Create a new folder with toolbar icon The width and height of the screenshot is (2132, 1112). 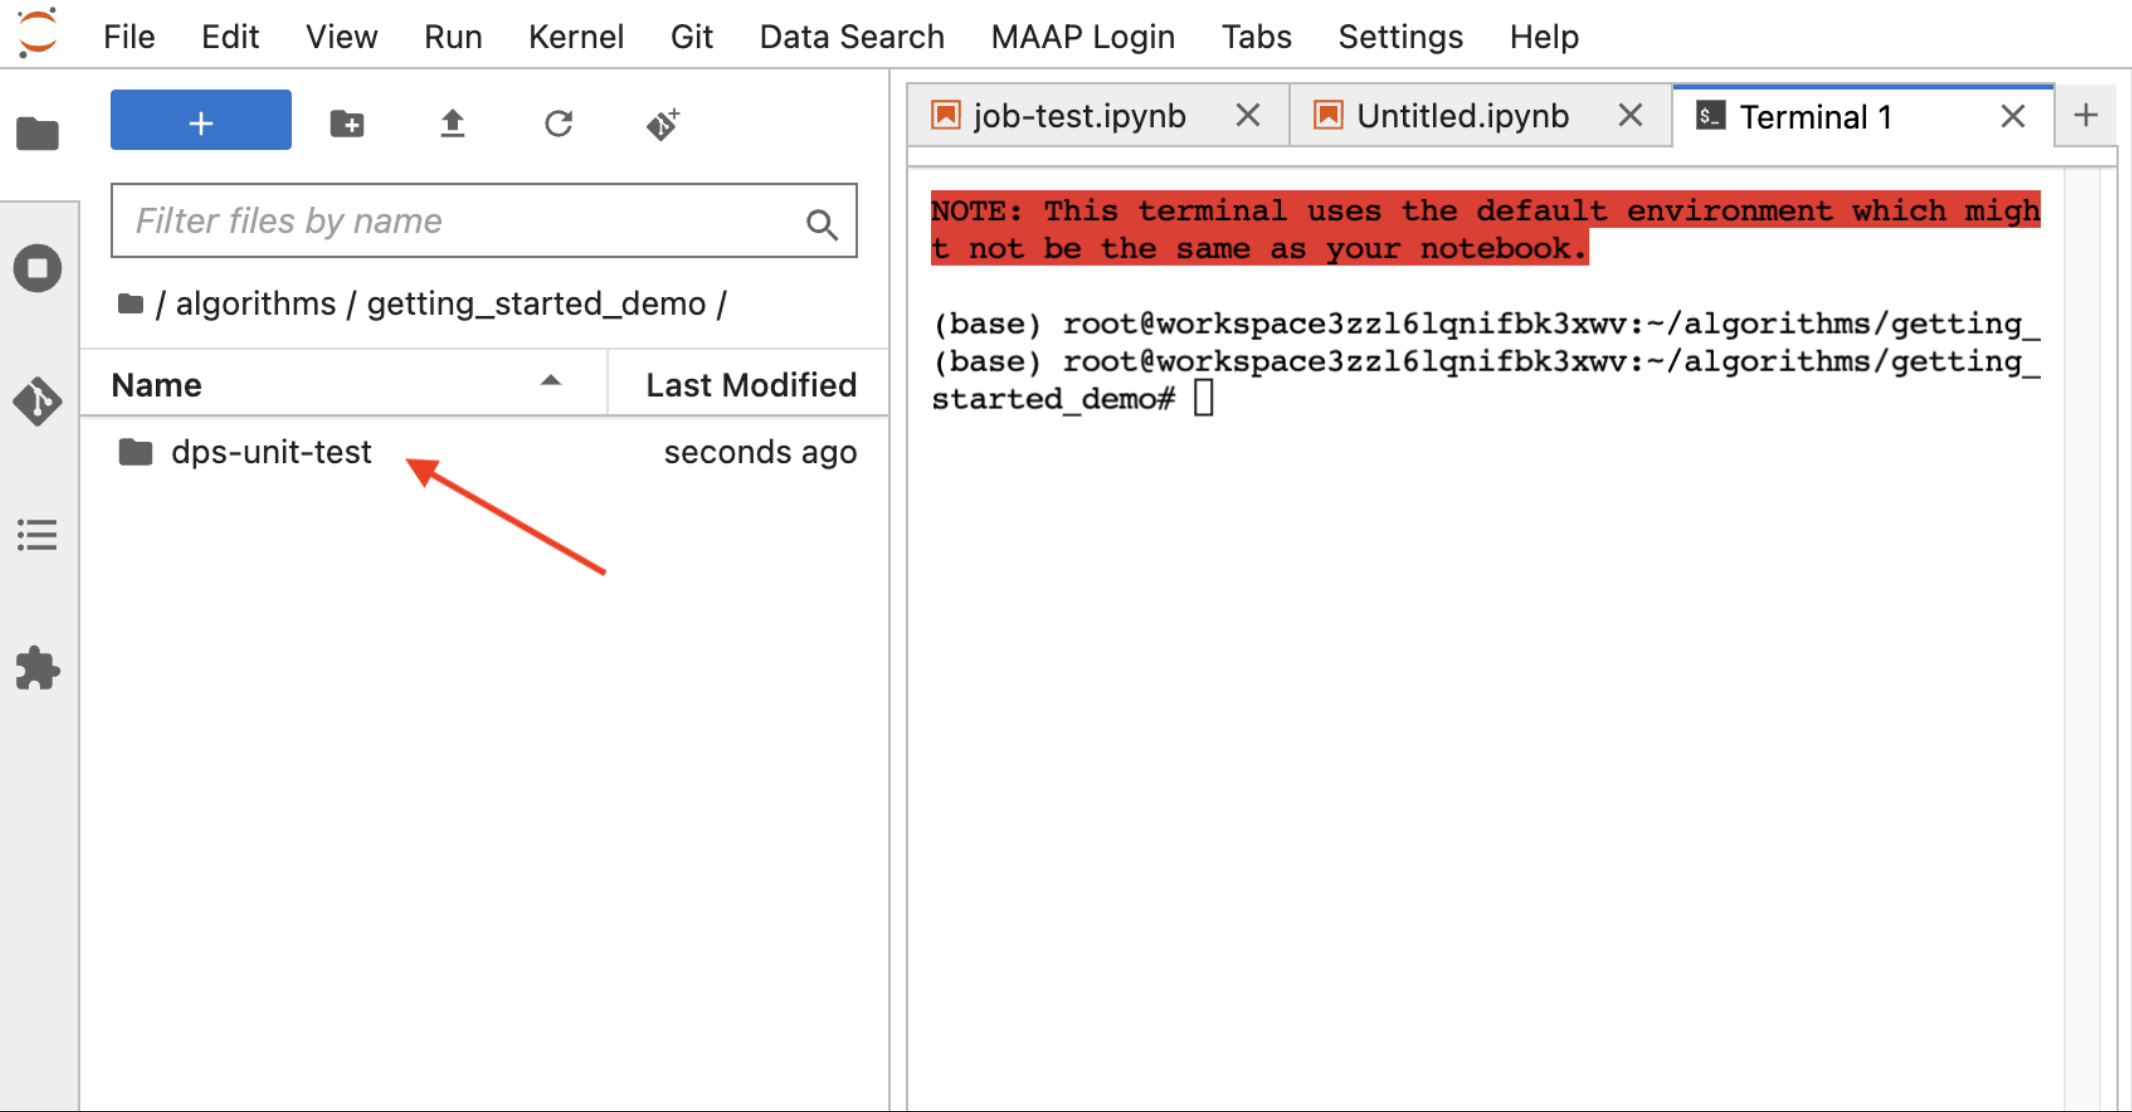point(347,123)
